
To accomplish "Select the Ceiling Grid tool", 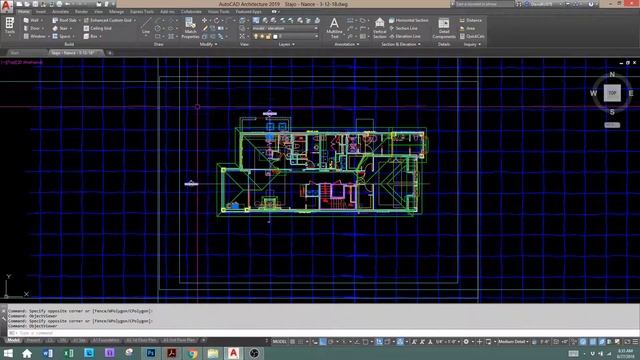I will (x=98, y=28).
